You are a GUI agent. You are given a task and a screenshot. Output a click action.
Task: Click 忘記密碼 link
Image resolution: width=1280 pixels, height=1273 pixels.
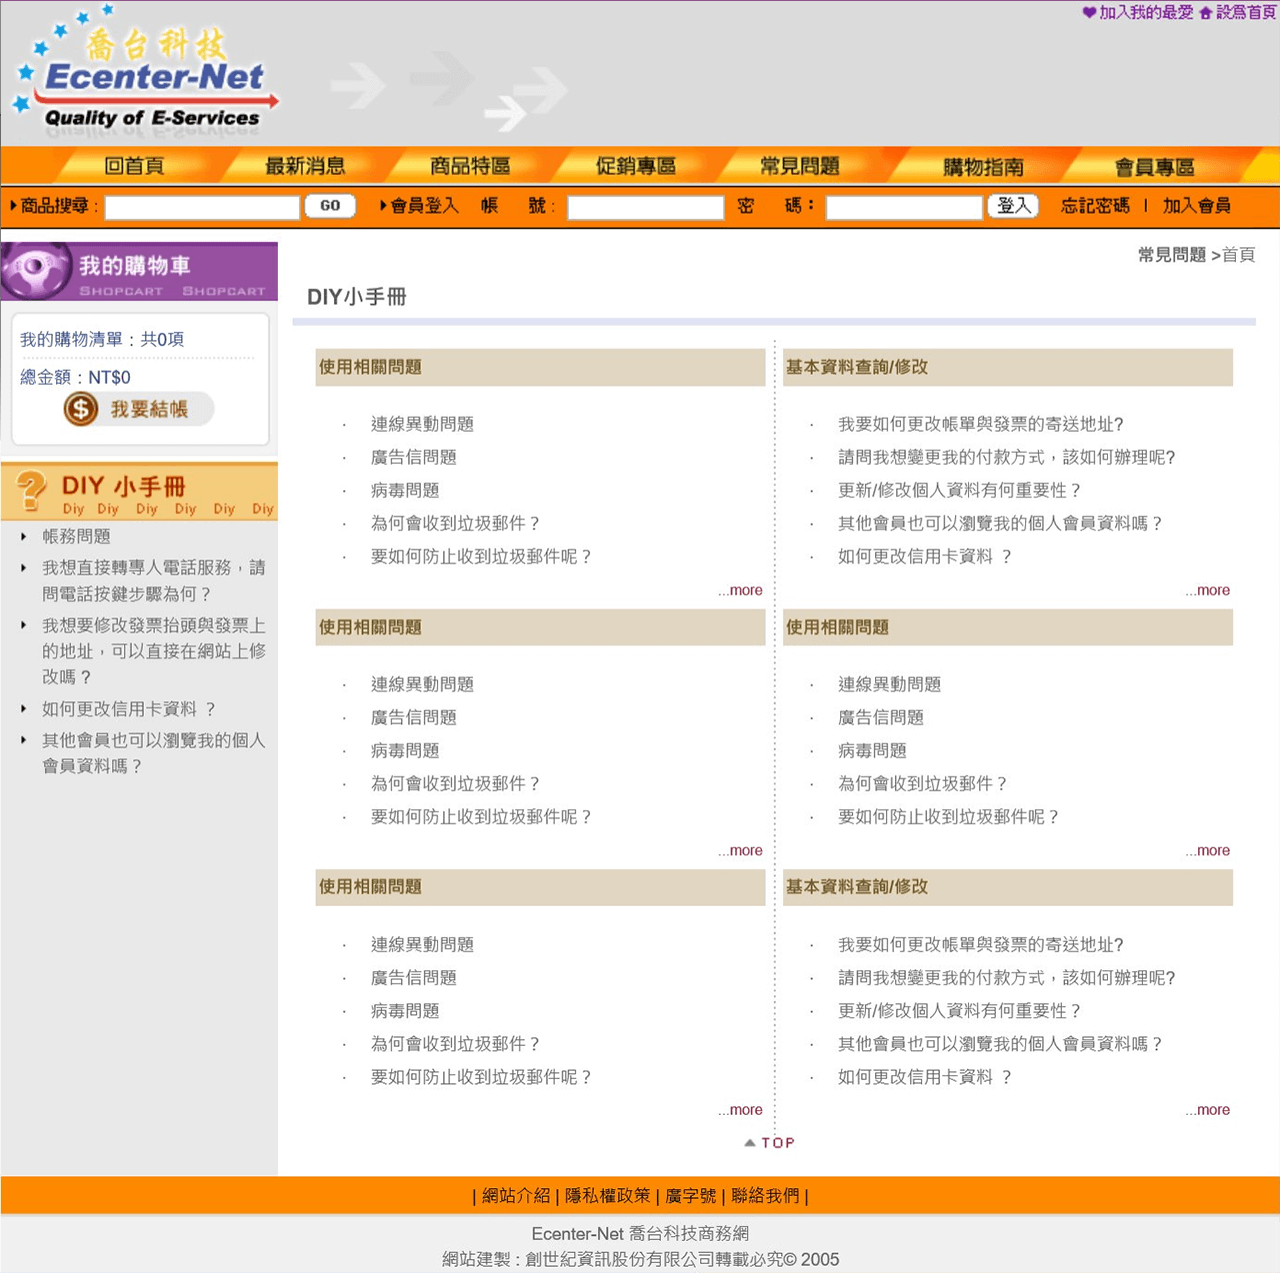[x=1095, y=206]
